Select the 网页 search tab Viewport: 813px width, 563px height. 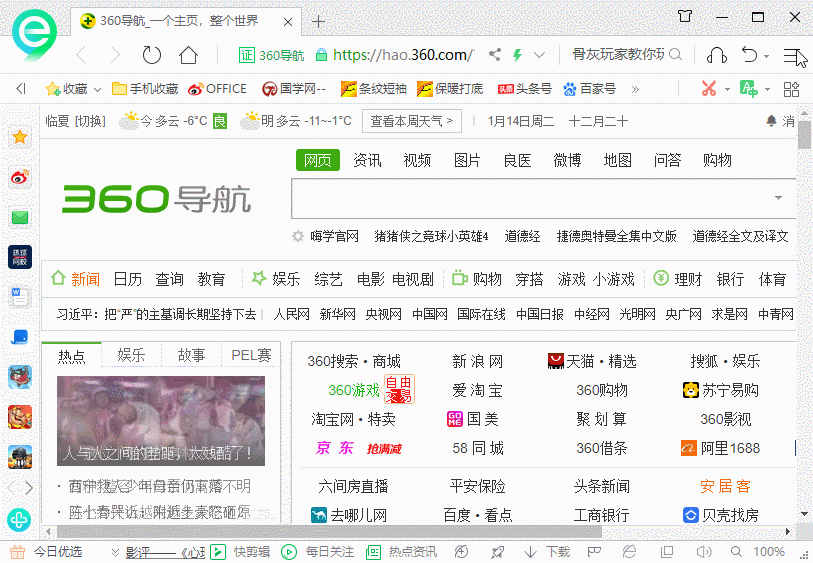click(x=318, y=160)
